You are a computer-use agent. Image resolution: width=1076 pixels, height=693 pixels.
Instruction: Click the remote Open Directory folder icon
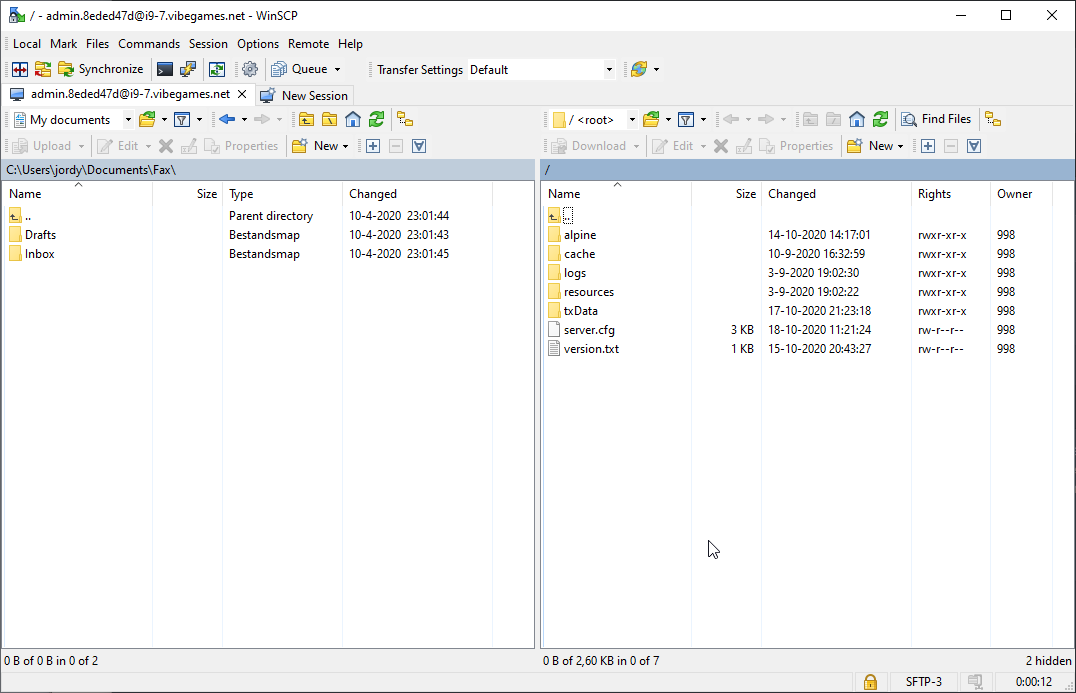tap(651, 120)
